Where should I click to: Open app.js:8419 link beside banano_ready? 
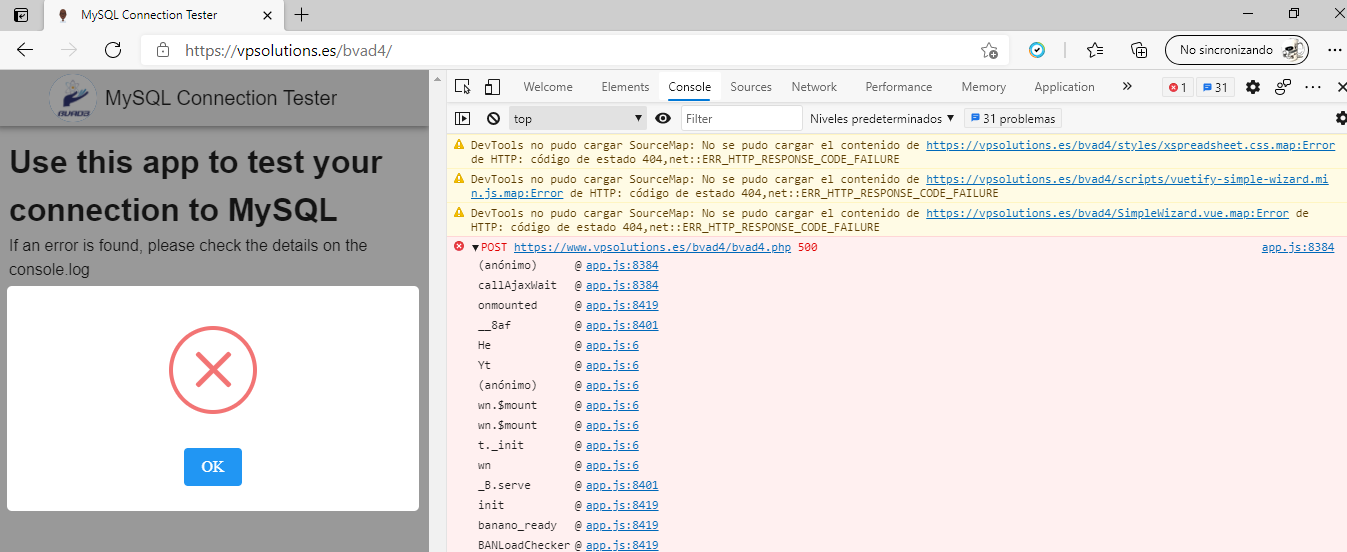pos(622,525)
